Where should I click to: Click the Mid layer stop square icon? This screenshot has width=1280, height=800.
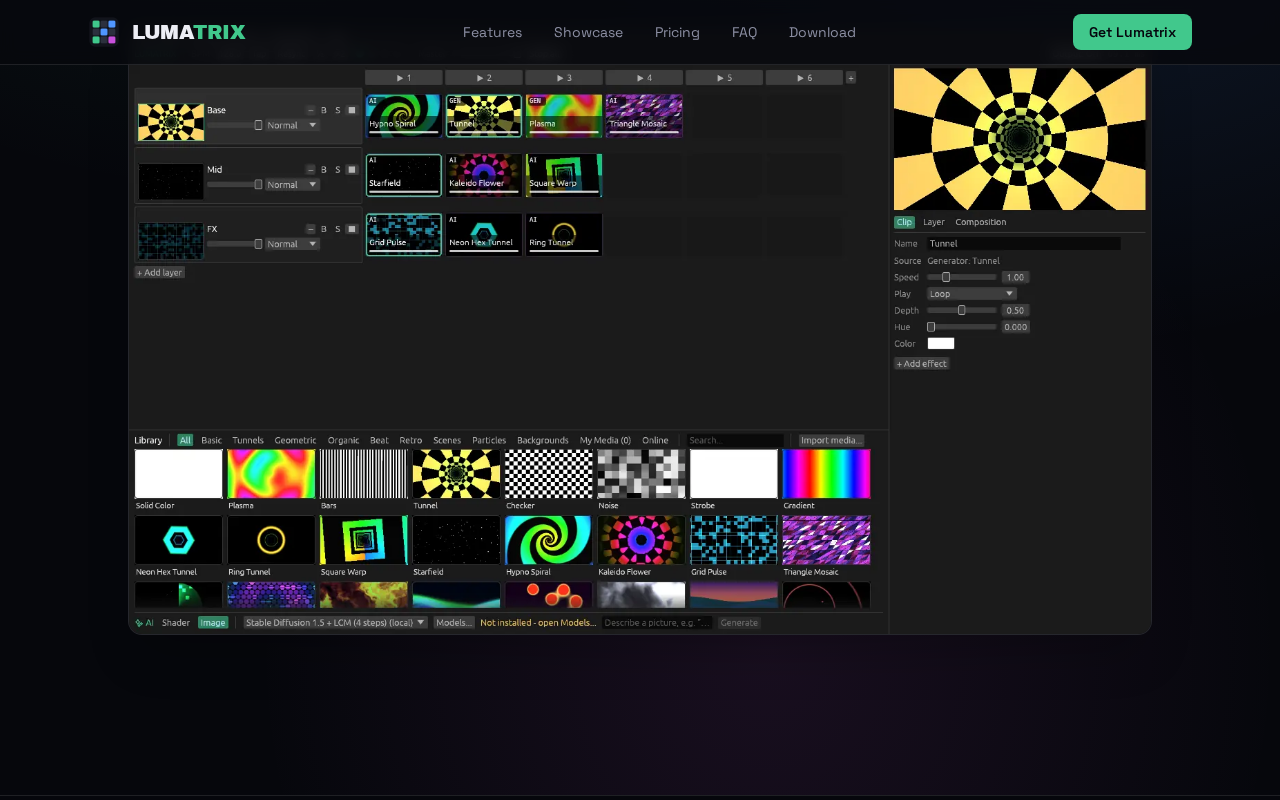pyautogui.click(x=352, y=169)
